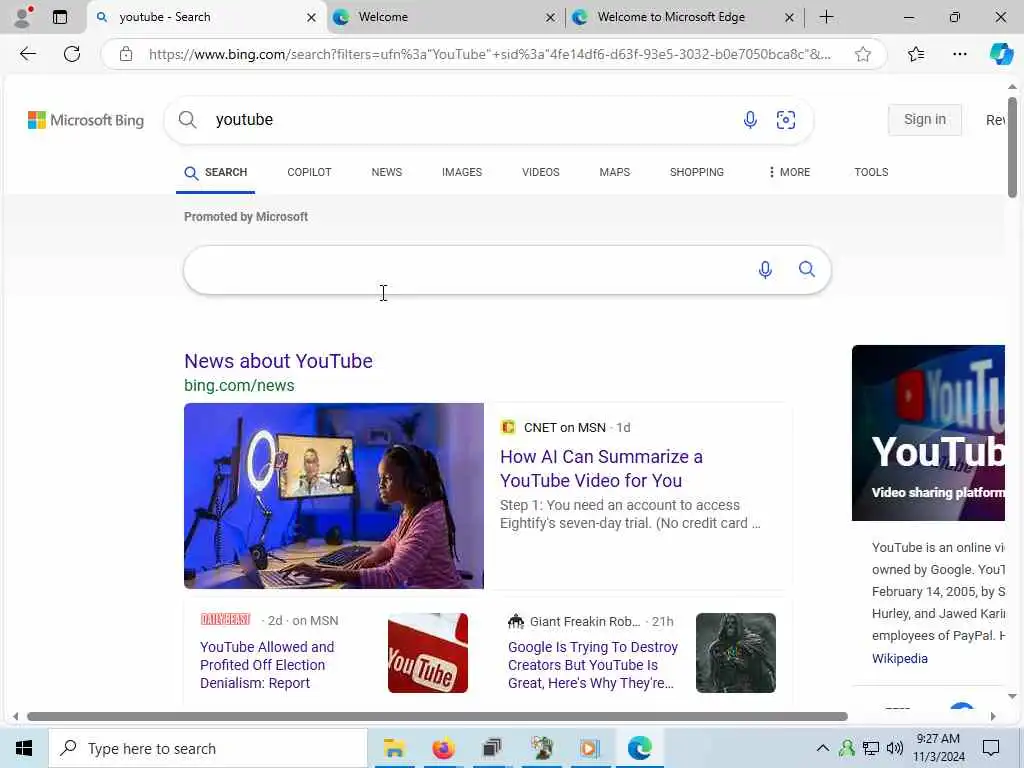This screenshot has width=1024, height=768.
Task: Click the Sign in button
Action: [924, 120]
